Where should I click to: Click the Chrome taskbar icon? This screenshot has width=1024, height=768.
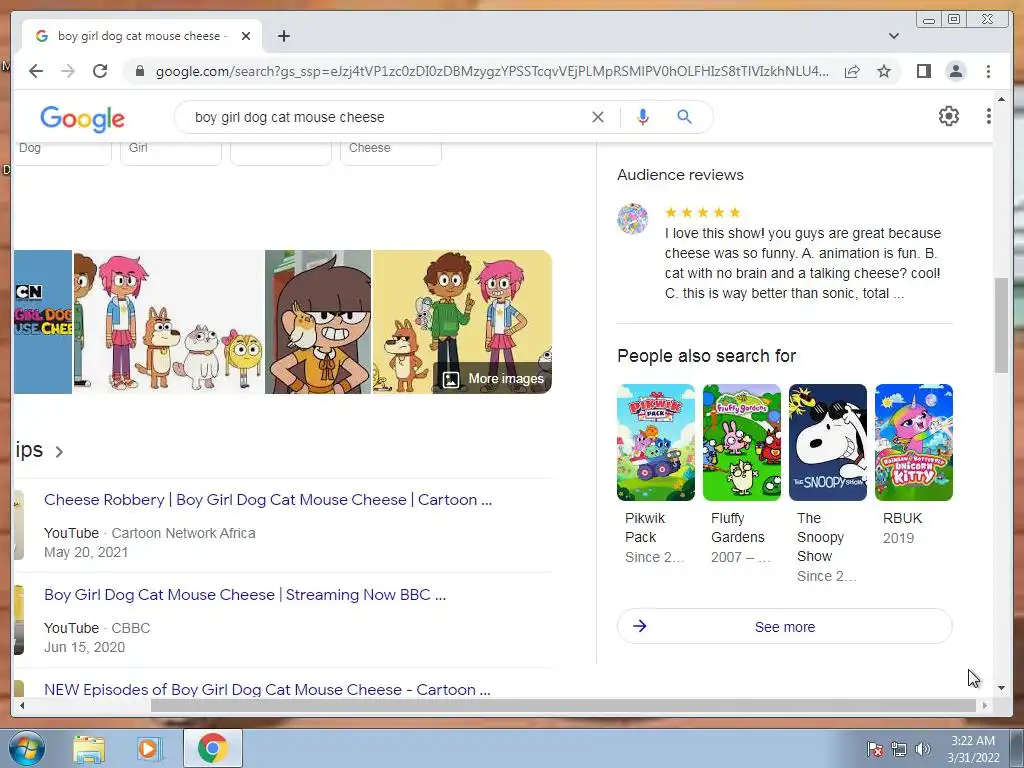tap(213, 748)
